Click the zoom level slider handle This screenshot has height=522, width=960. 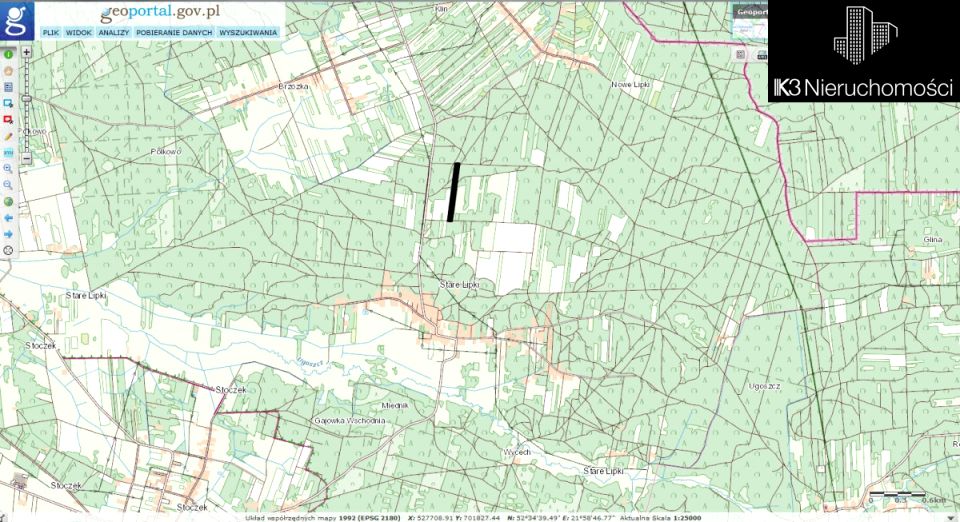[26, 98]
